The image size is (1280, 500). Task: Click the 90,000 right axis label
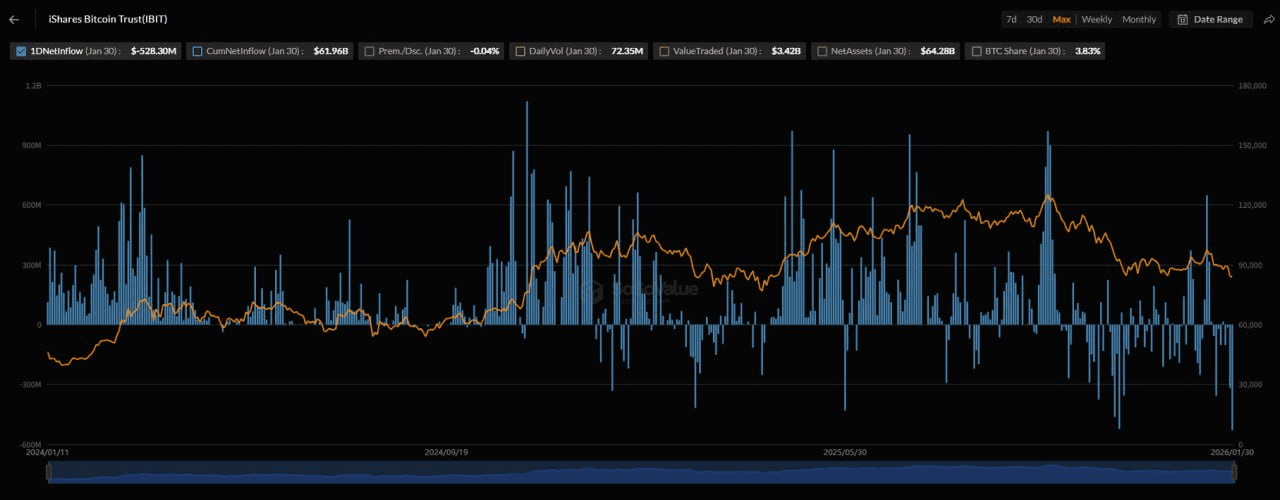(1251, 265)
